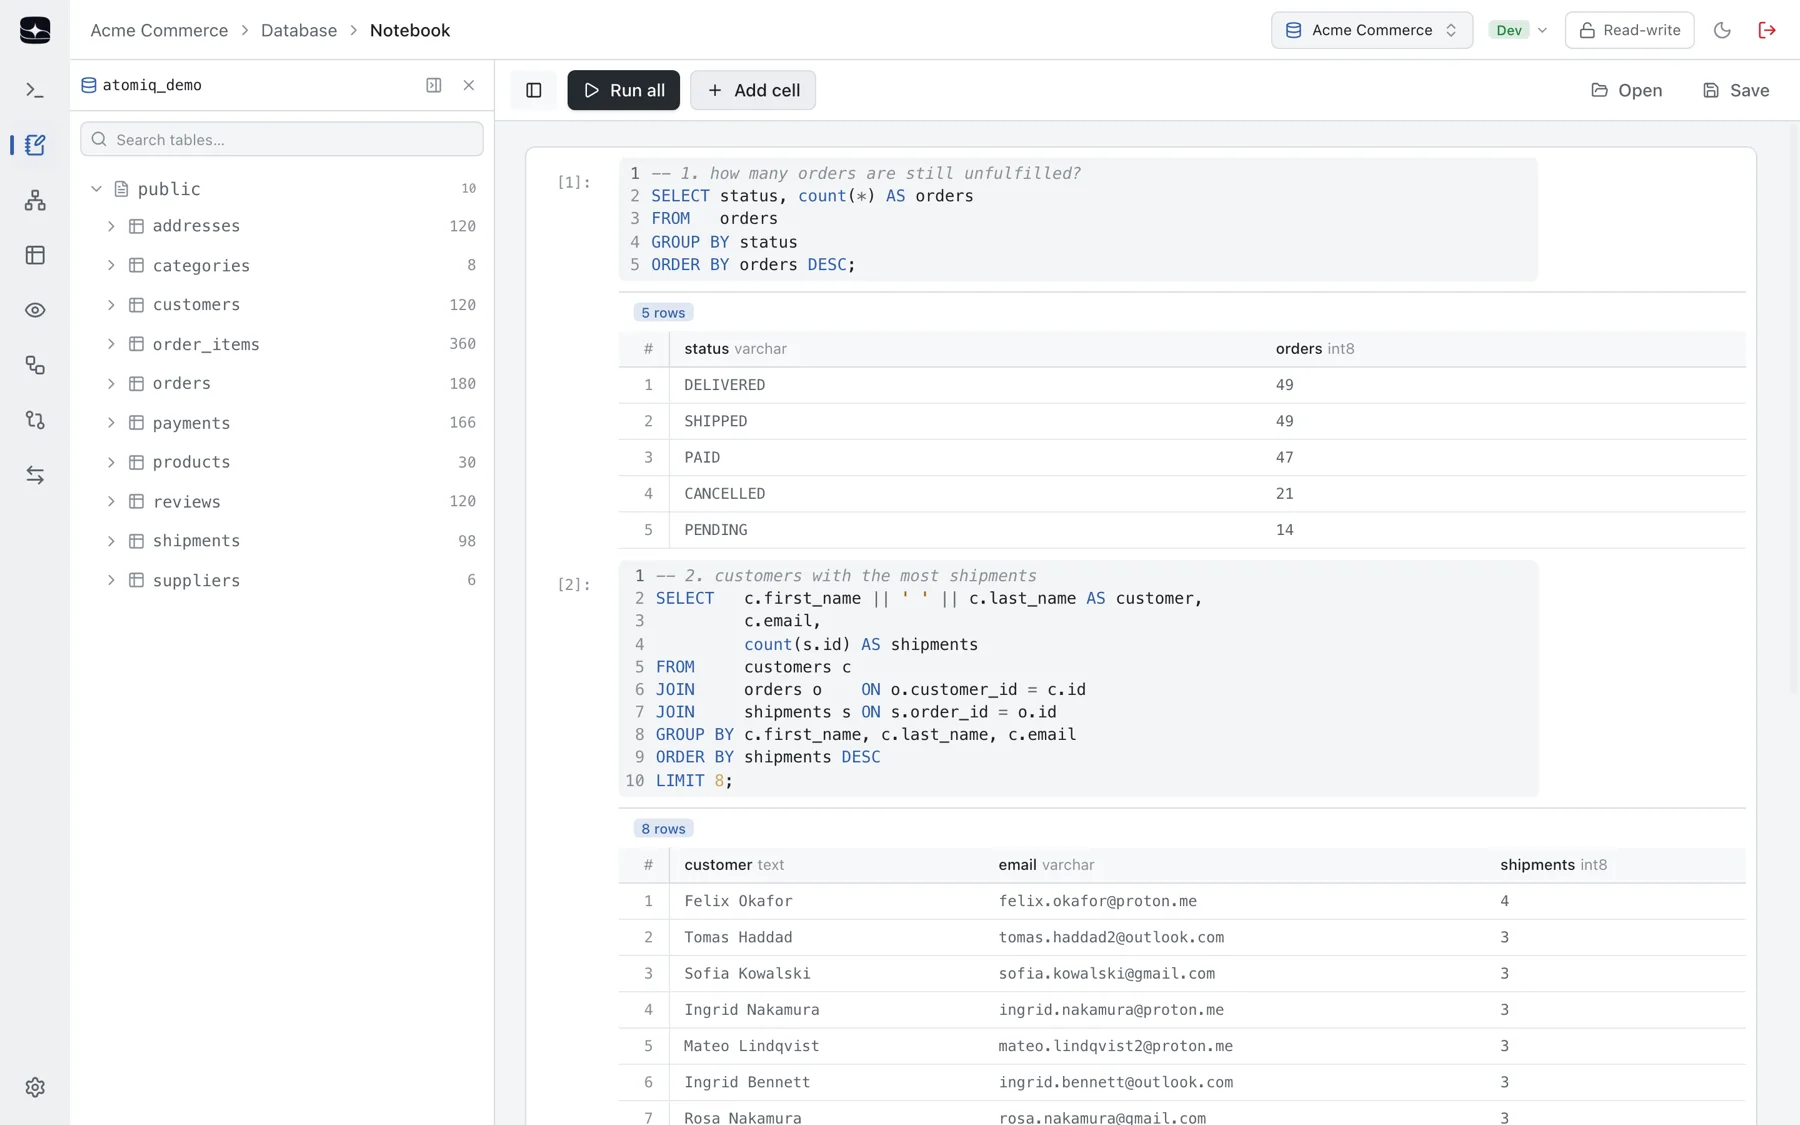Open the table browser sidebar icon

coord(35,255)
